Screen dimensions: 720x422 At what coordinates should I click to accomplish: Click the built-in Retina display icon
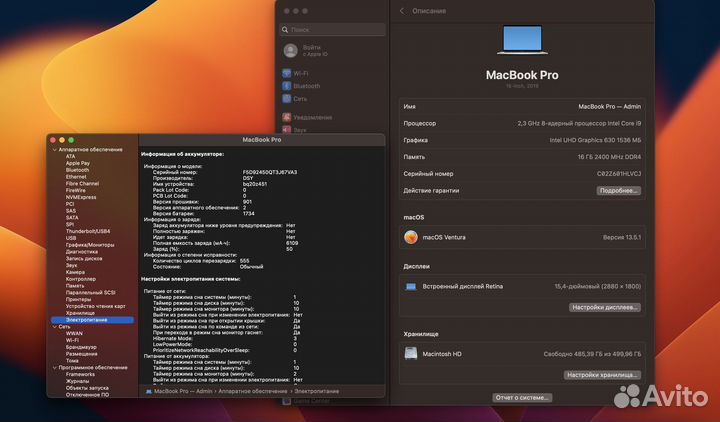click(x=411, y=287)
